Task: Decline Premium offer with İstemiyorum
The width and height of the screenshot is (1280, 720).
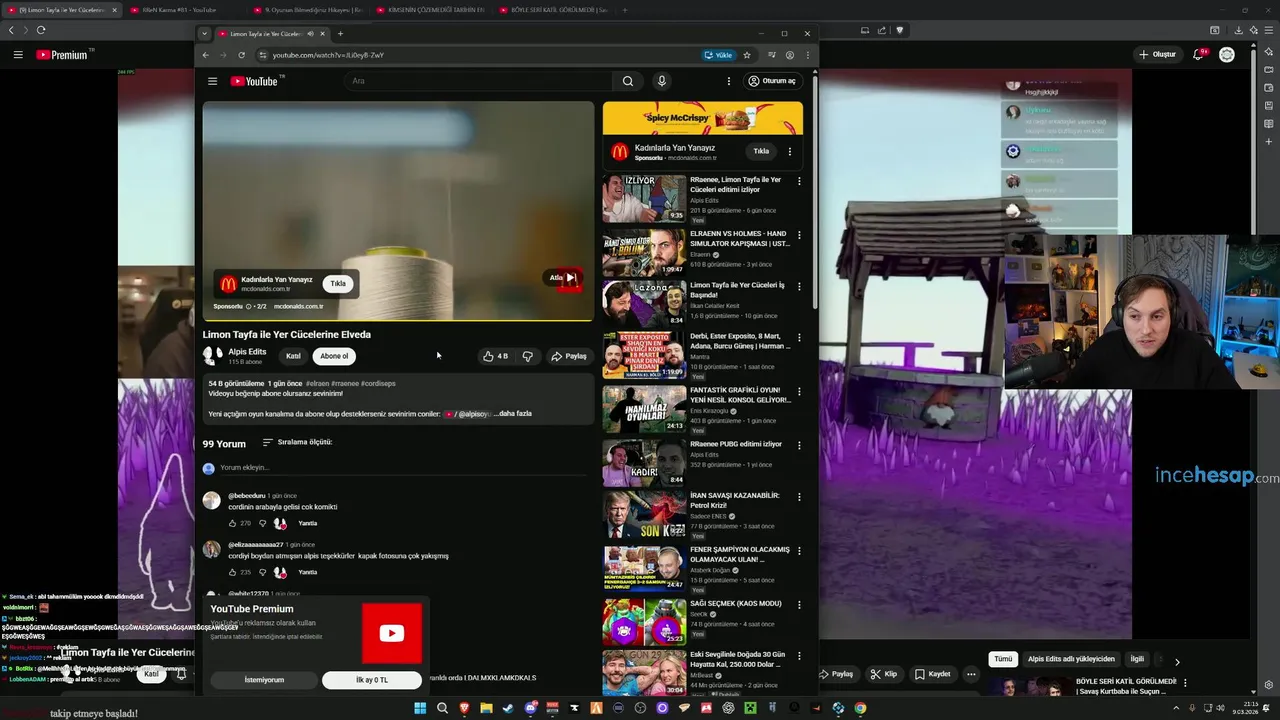Action: point(264,680)
